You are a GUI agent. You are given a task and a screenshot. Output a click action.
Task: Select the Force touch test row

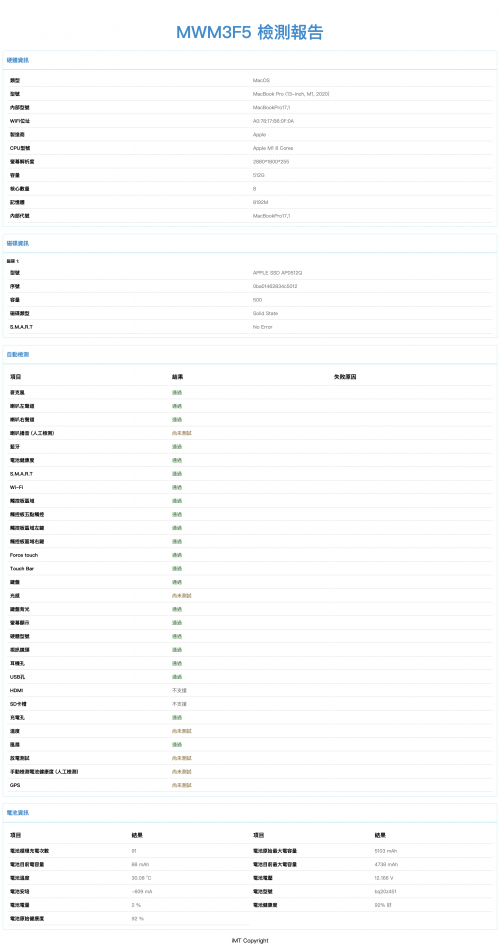coord(250,555)
